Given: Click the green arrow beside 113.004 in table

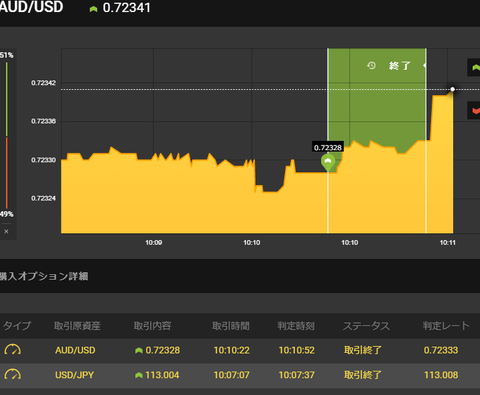Looking at the screenshot, I should pos(139,375).
